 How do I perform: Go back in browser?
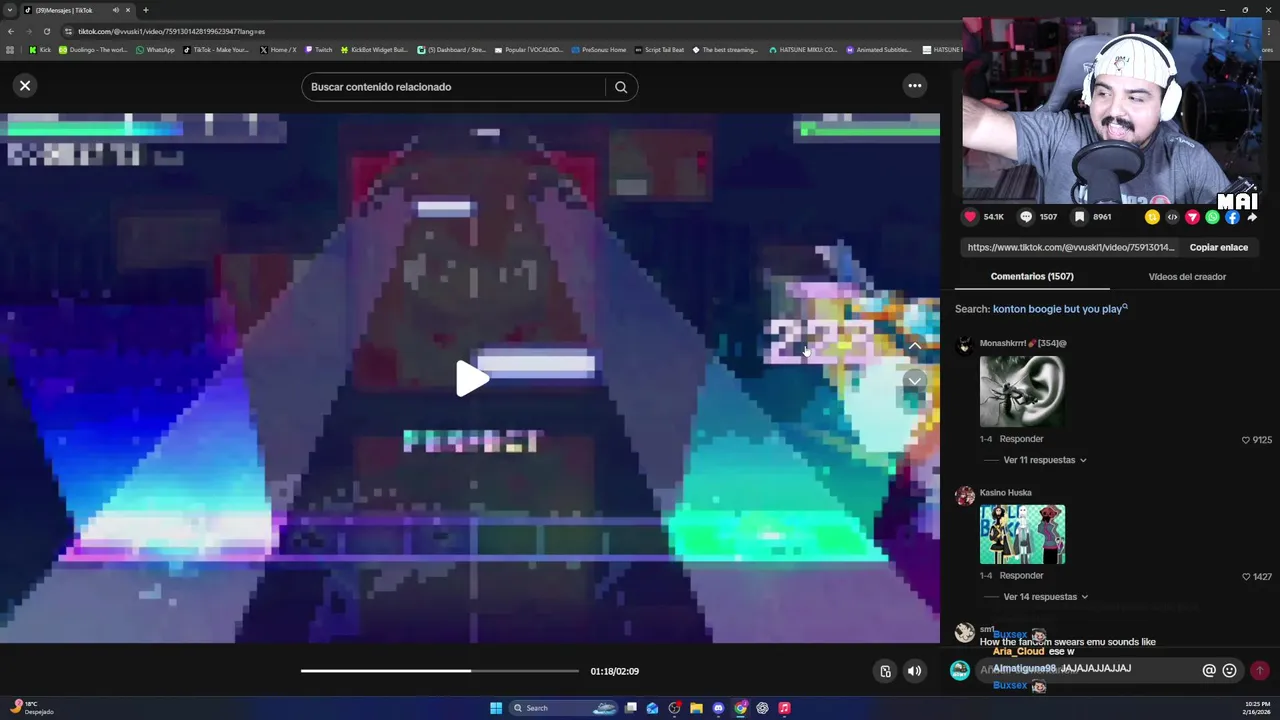pos(11,31)
